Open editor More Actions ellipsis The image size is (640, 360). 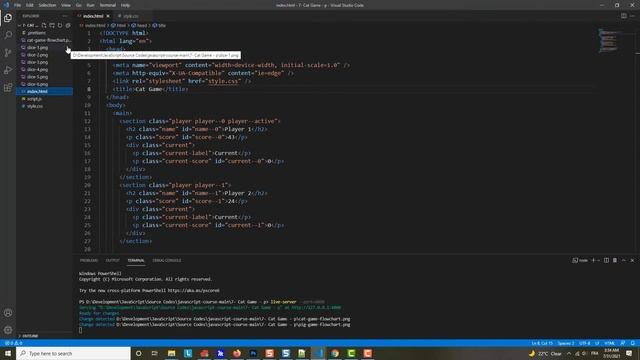pyautogui.click(x=632, y=16)
